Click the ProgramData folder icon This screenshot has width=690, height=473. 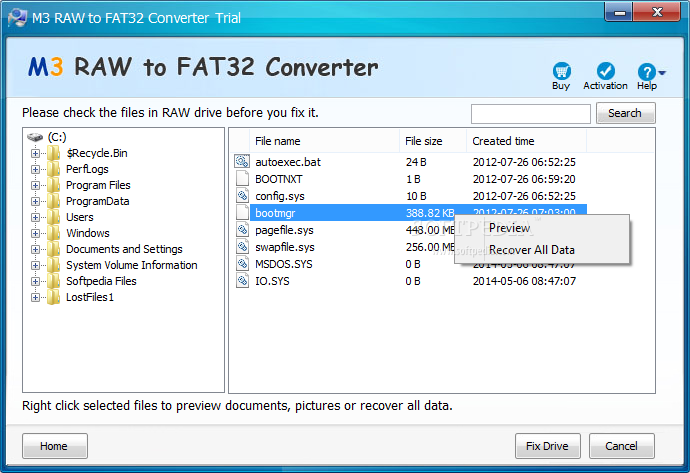point(54,201)
